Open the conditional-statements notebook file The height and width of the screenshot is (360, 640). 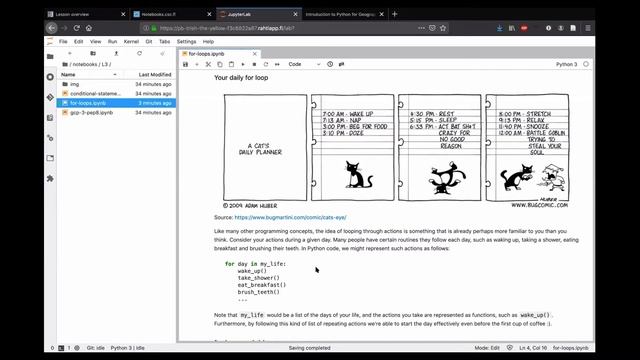(116, 93)
